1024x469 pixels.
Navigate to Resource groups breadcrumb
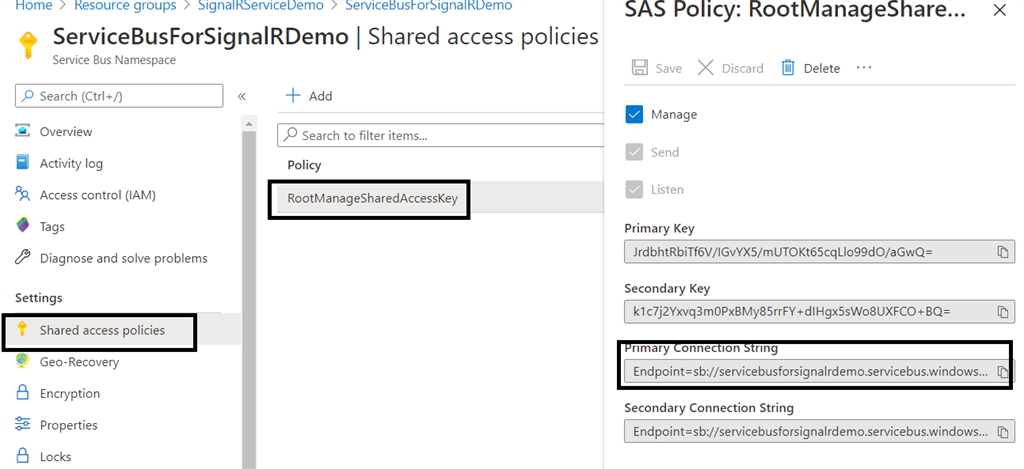click(125, 6)
